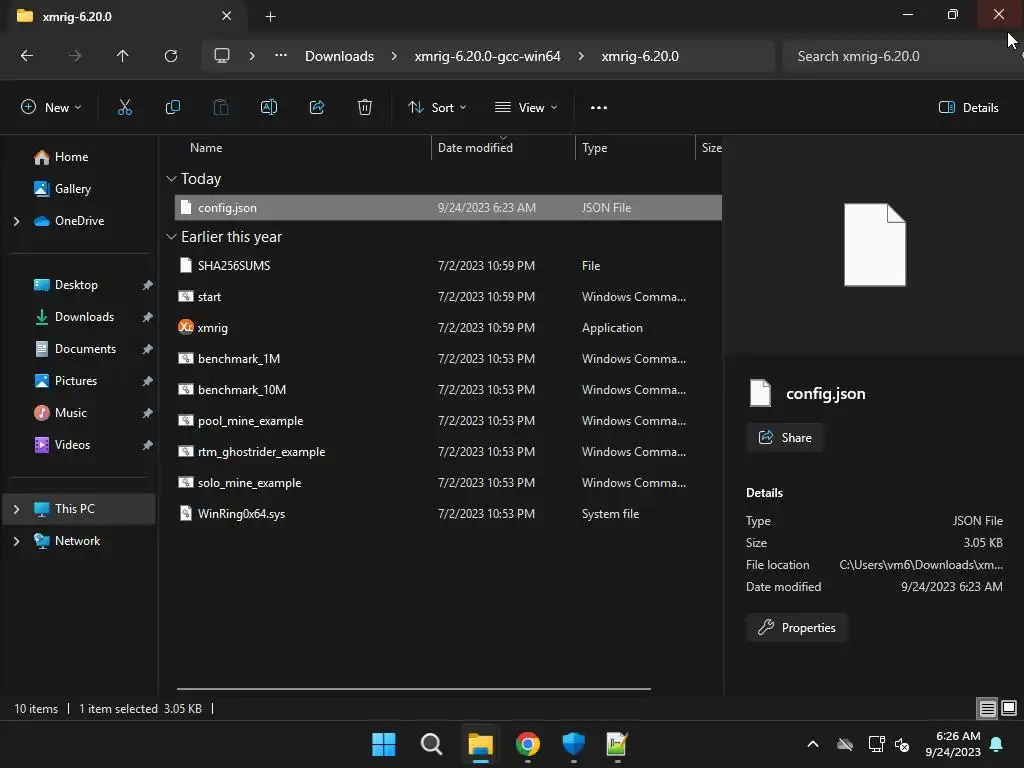The height and width of the screenshot is (768, 1024).
Task: Select benchmark_10M file
Action: coord(448,390)
